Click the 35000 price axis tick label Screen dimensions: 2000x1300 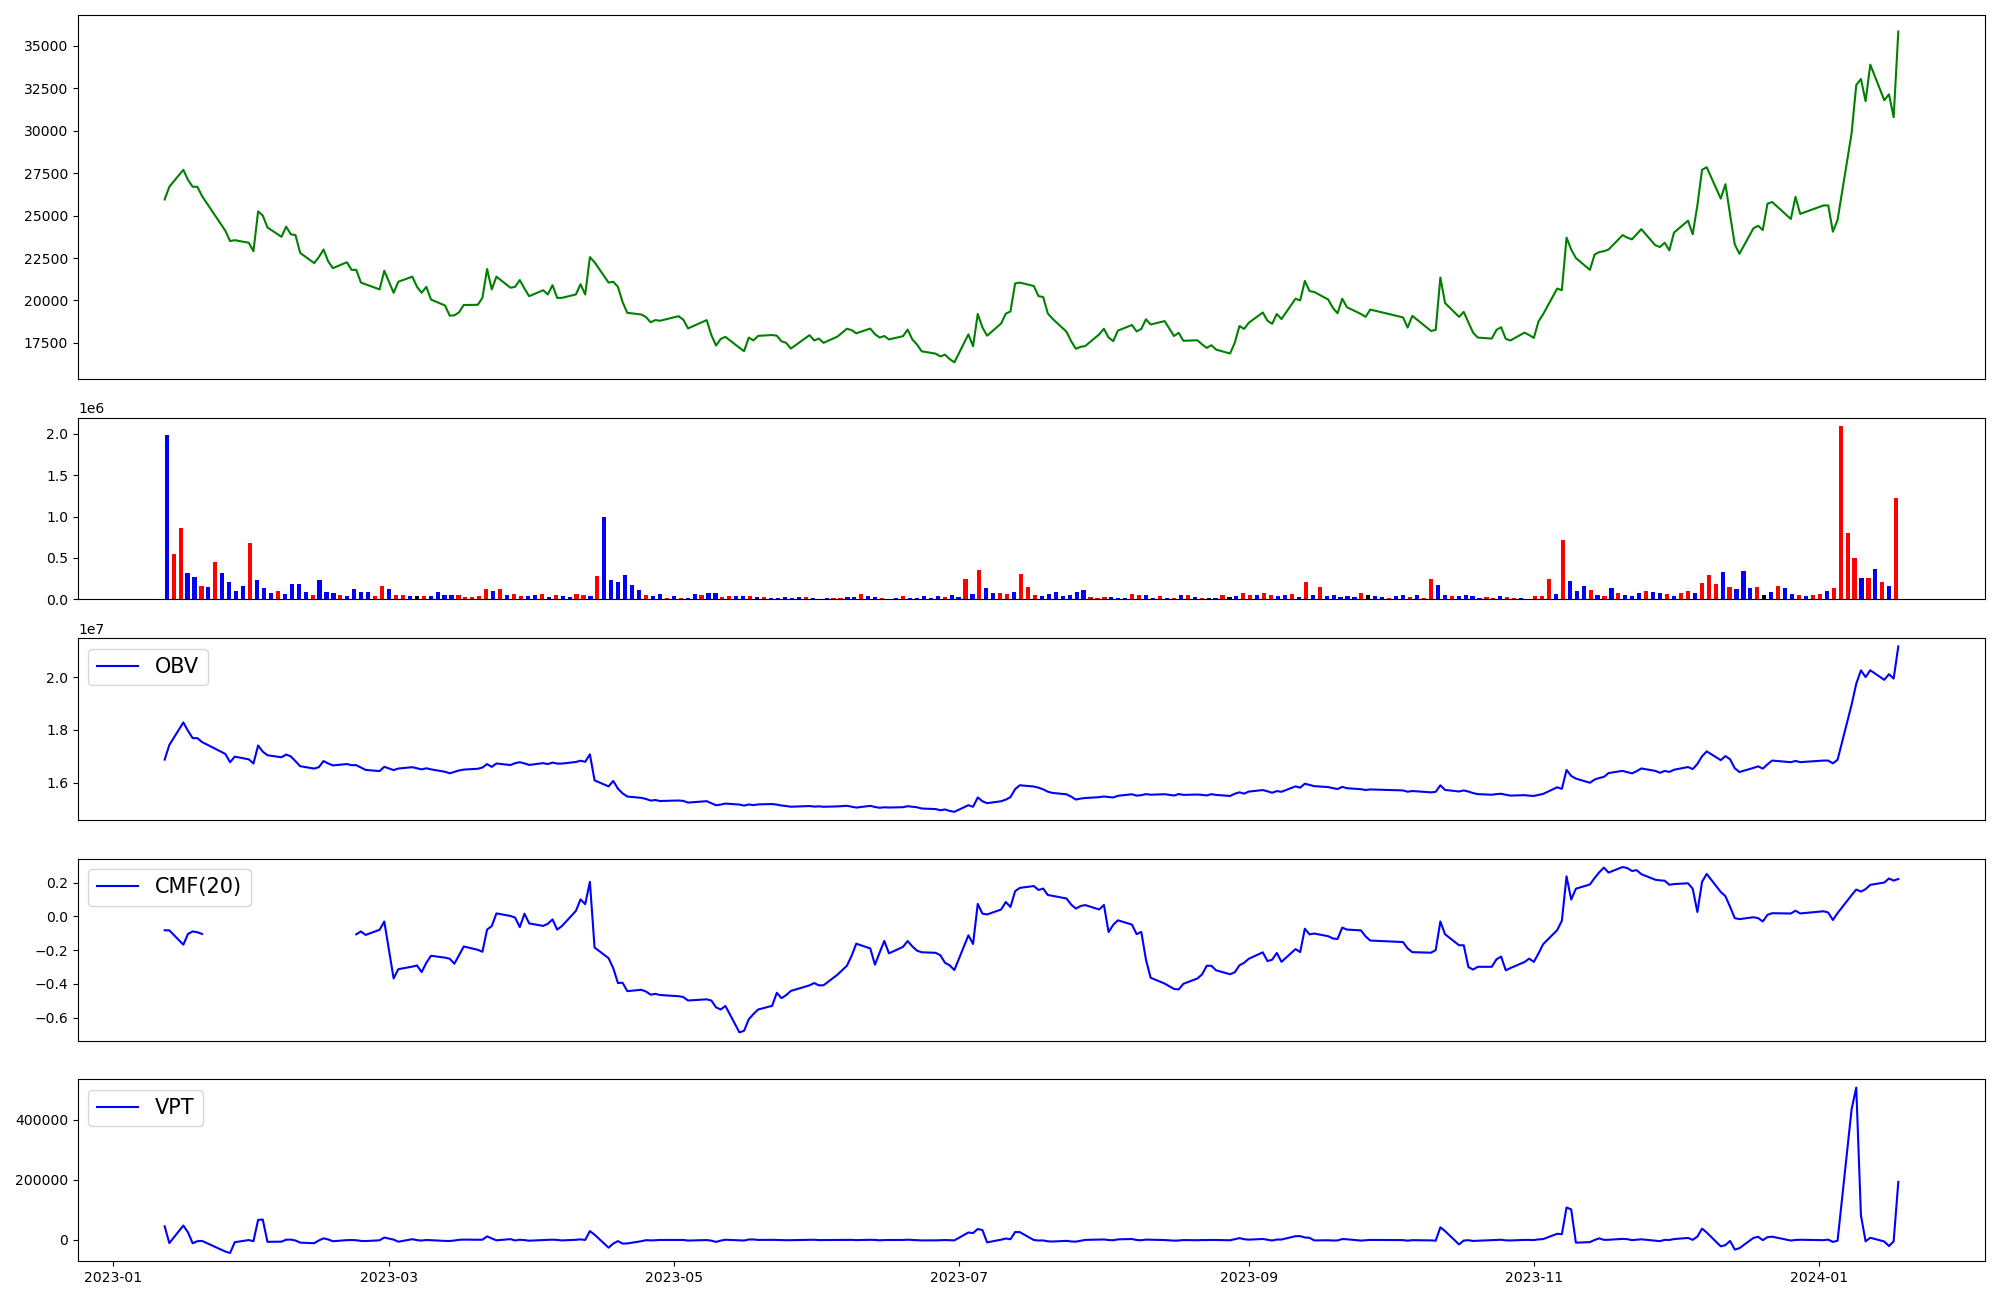[x=45, y=46]
